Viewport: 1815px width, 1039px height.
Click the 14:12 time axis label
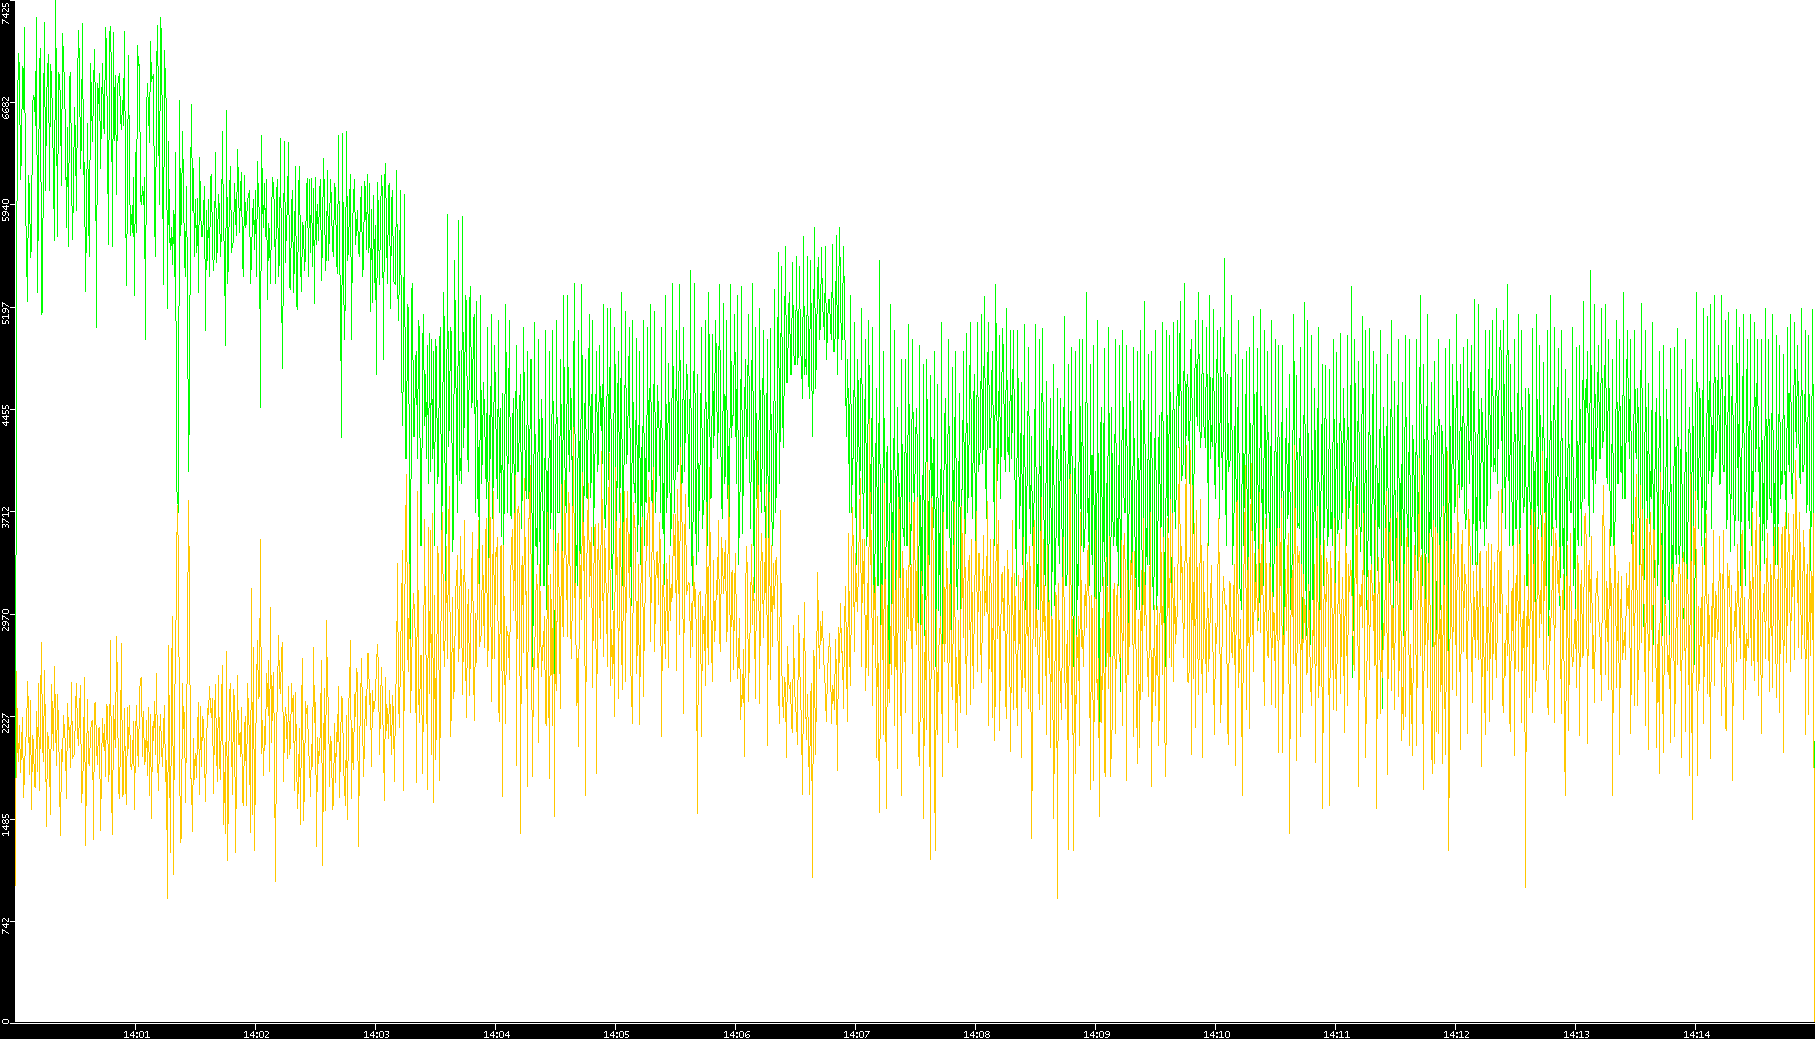click(1456, 1034)
